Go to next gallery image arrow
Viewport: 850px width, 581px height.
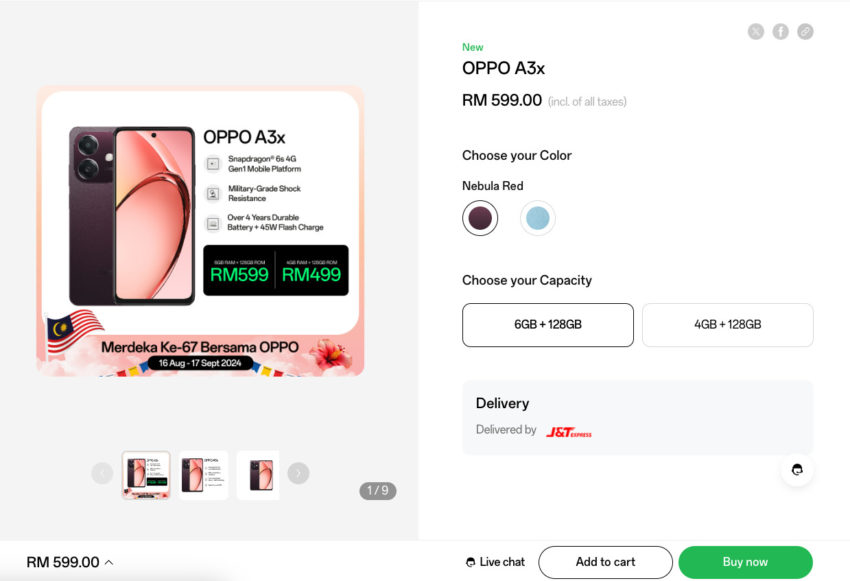coord(298,474)
